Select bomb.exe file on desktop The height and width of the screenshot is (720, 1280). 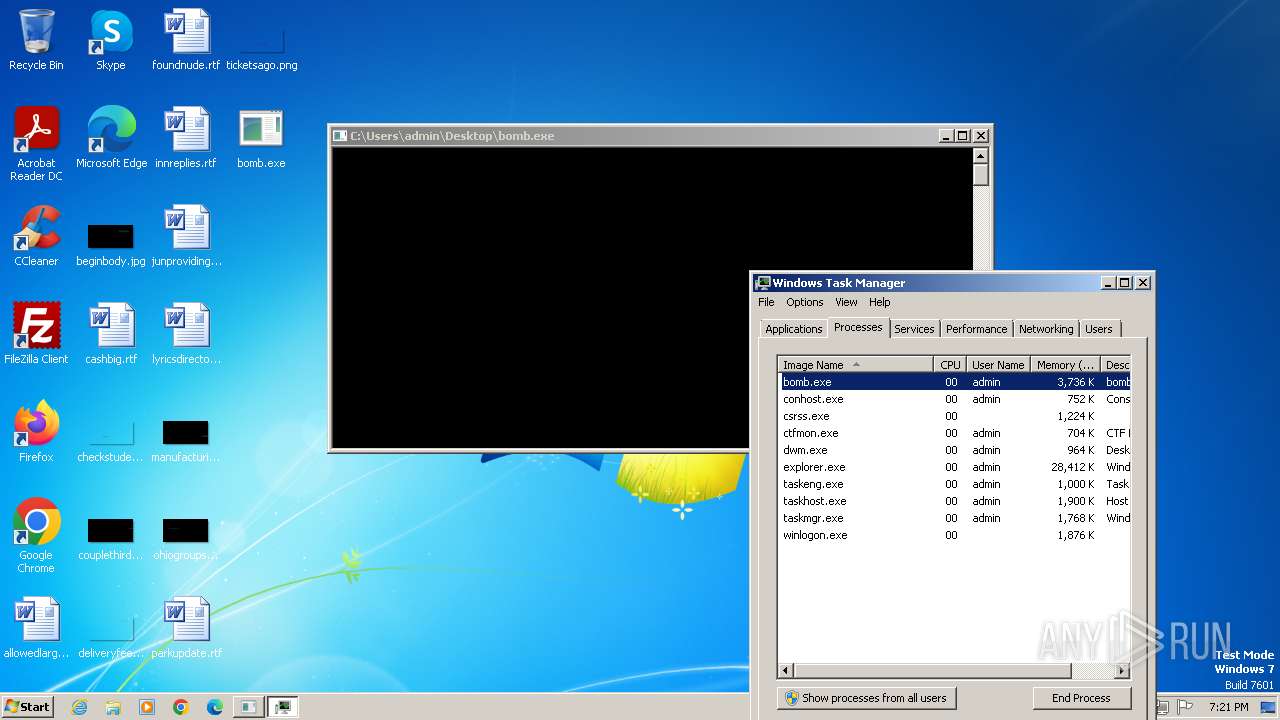coord(261,138)
